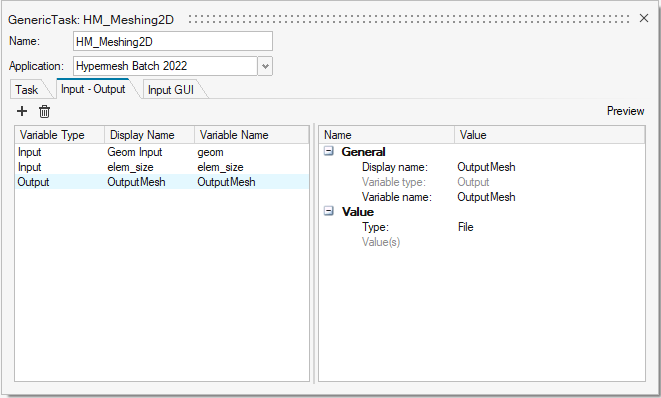
Task: Click the Type property label
Action: click(x=375, y=227)
